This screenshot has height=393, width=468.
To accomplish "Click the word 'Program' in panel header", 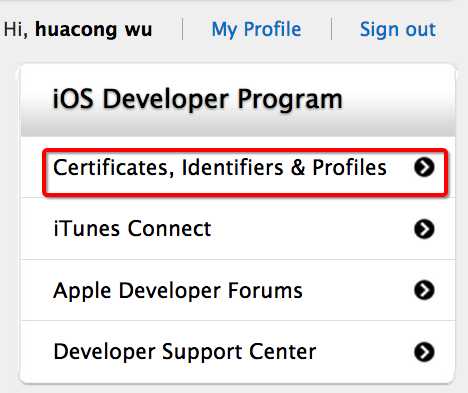I will tap(289, 100).
